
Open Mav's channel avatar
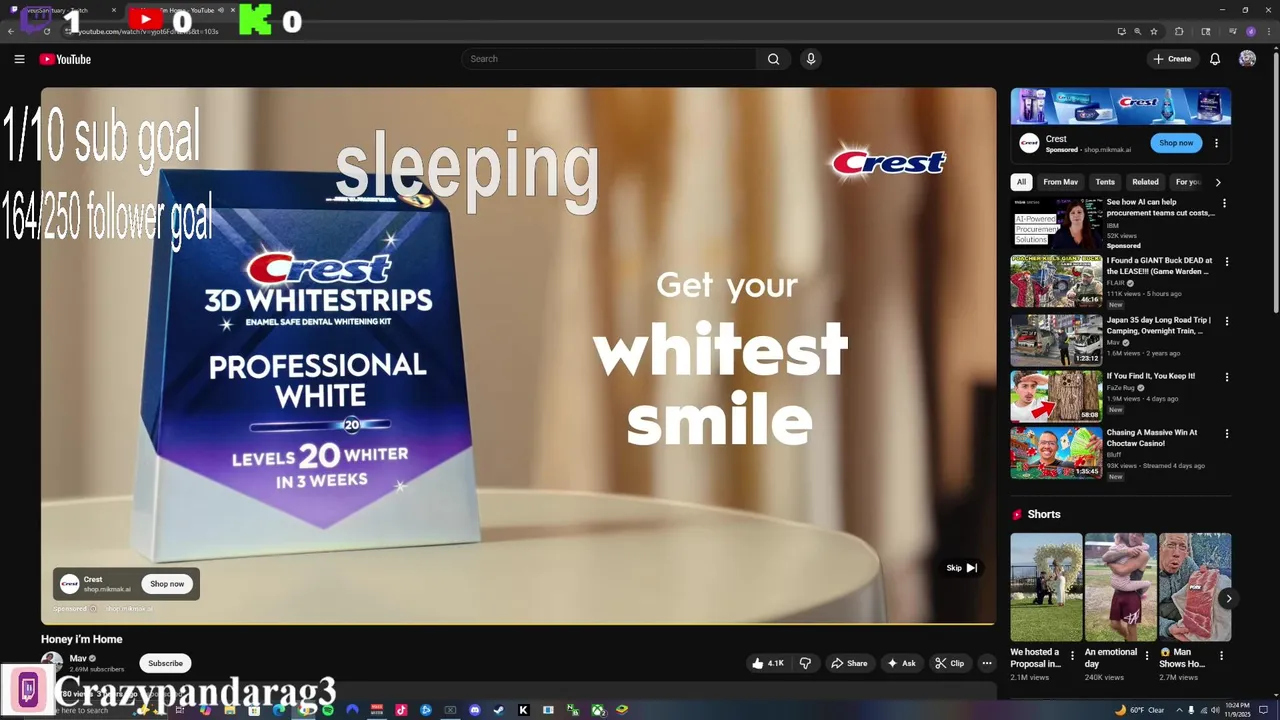(x=52, y=662)
